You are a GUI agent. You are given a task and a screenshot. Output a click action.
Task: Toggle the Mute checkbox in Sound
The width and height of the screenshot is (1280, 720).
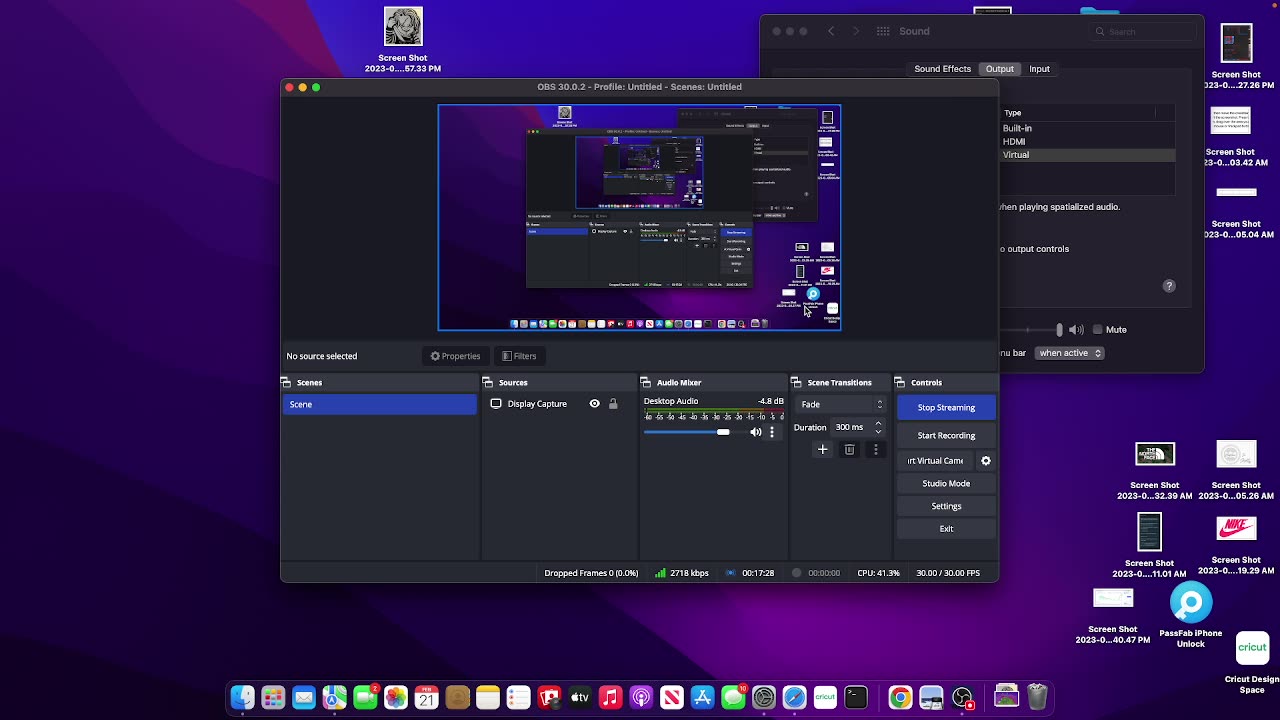point(1097,329)
